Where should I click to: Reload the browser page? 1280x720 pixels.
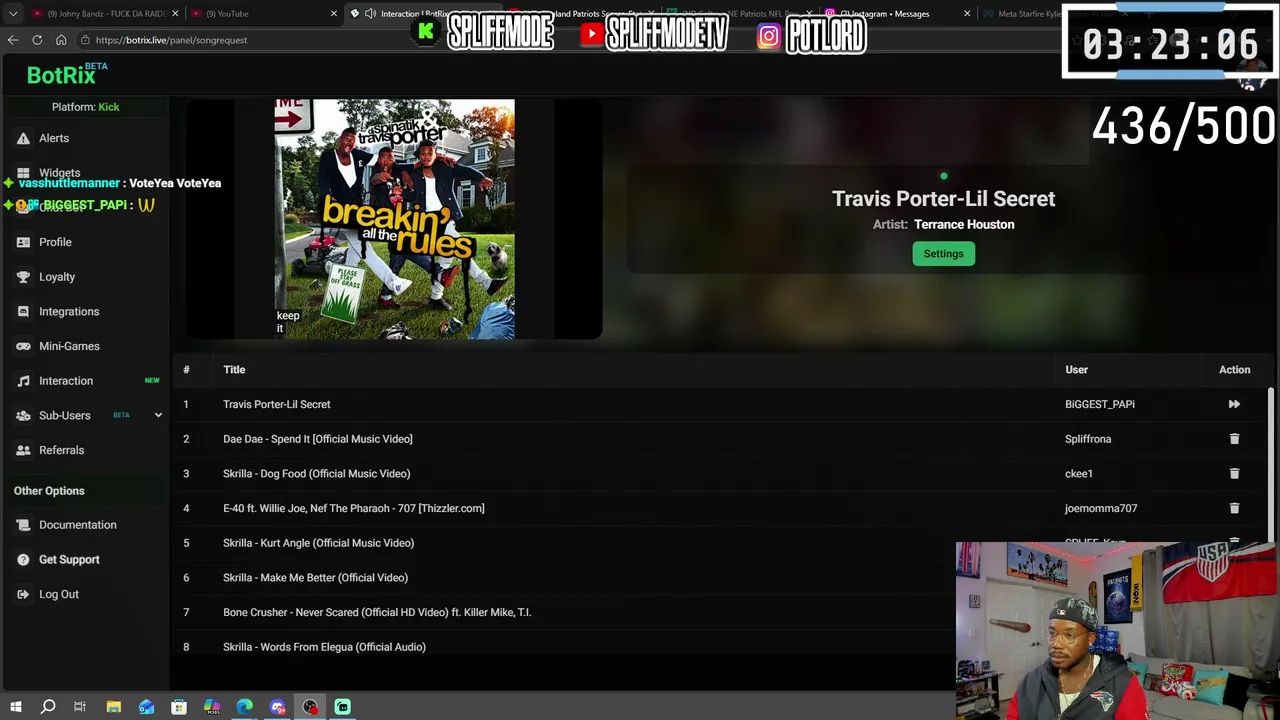[37, 40]
